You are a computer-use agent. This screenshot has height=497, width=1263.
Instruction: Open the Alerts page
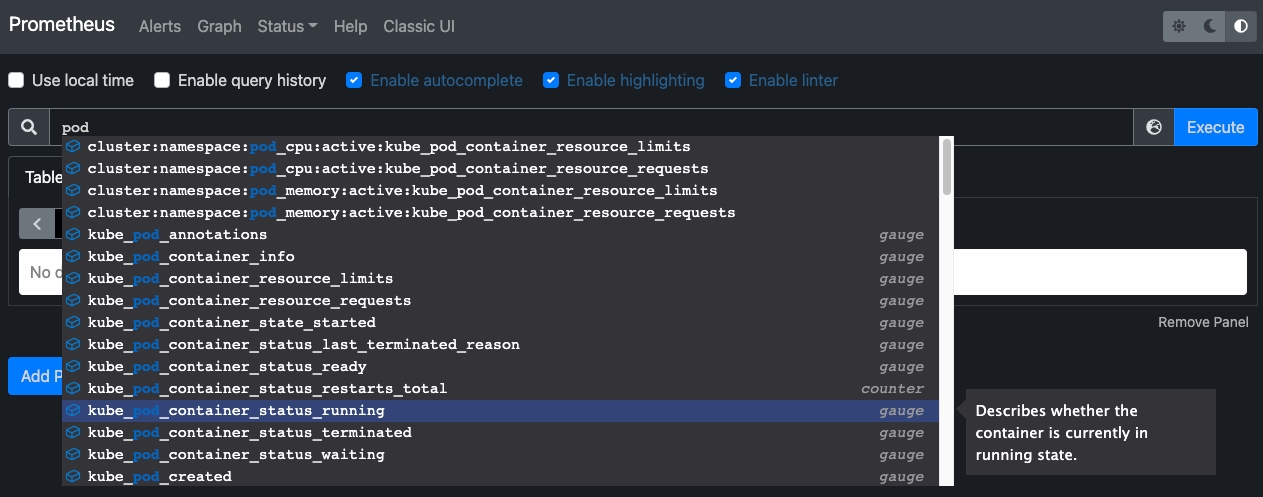(x=160, y=26)
